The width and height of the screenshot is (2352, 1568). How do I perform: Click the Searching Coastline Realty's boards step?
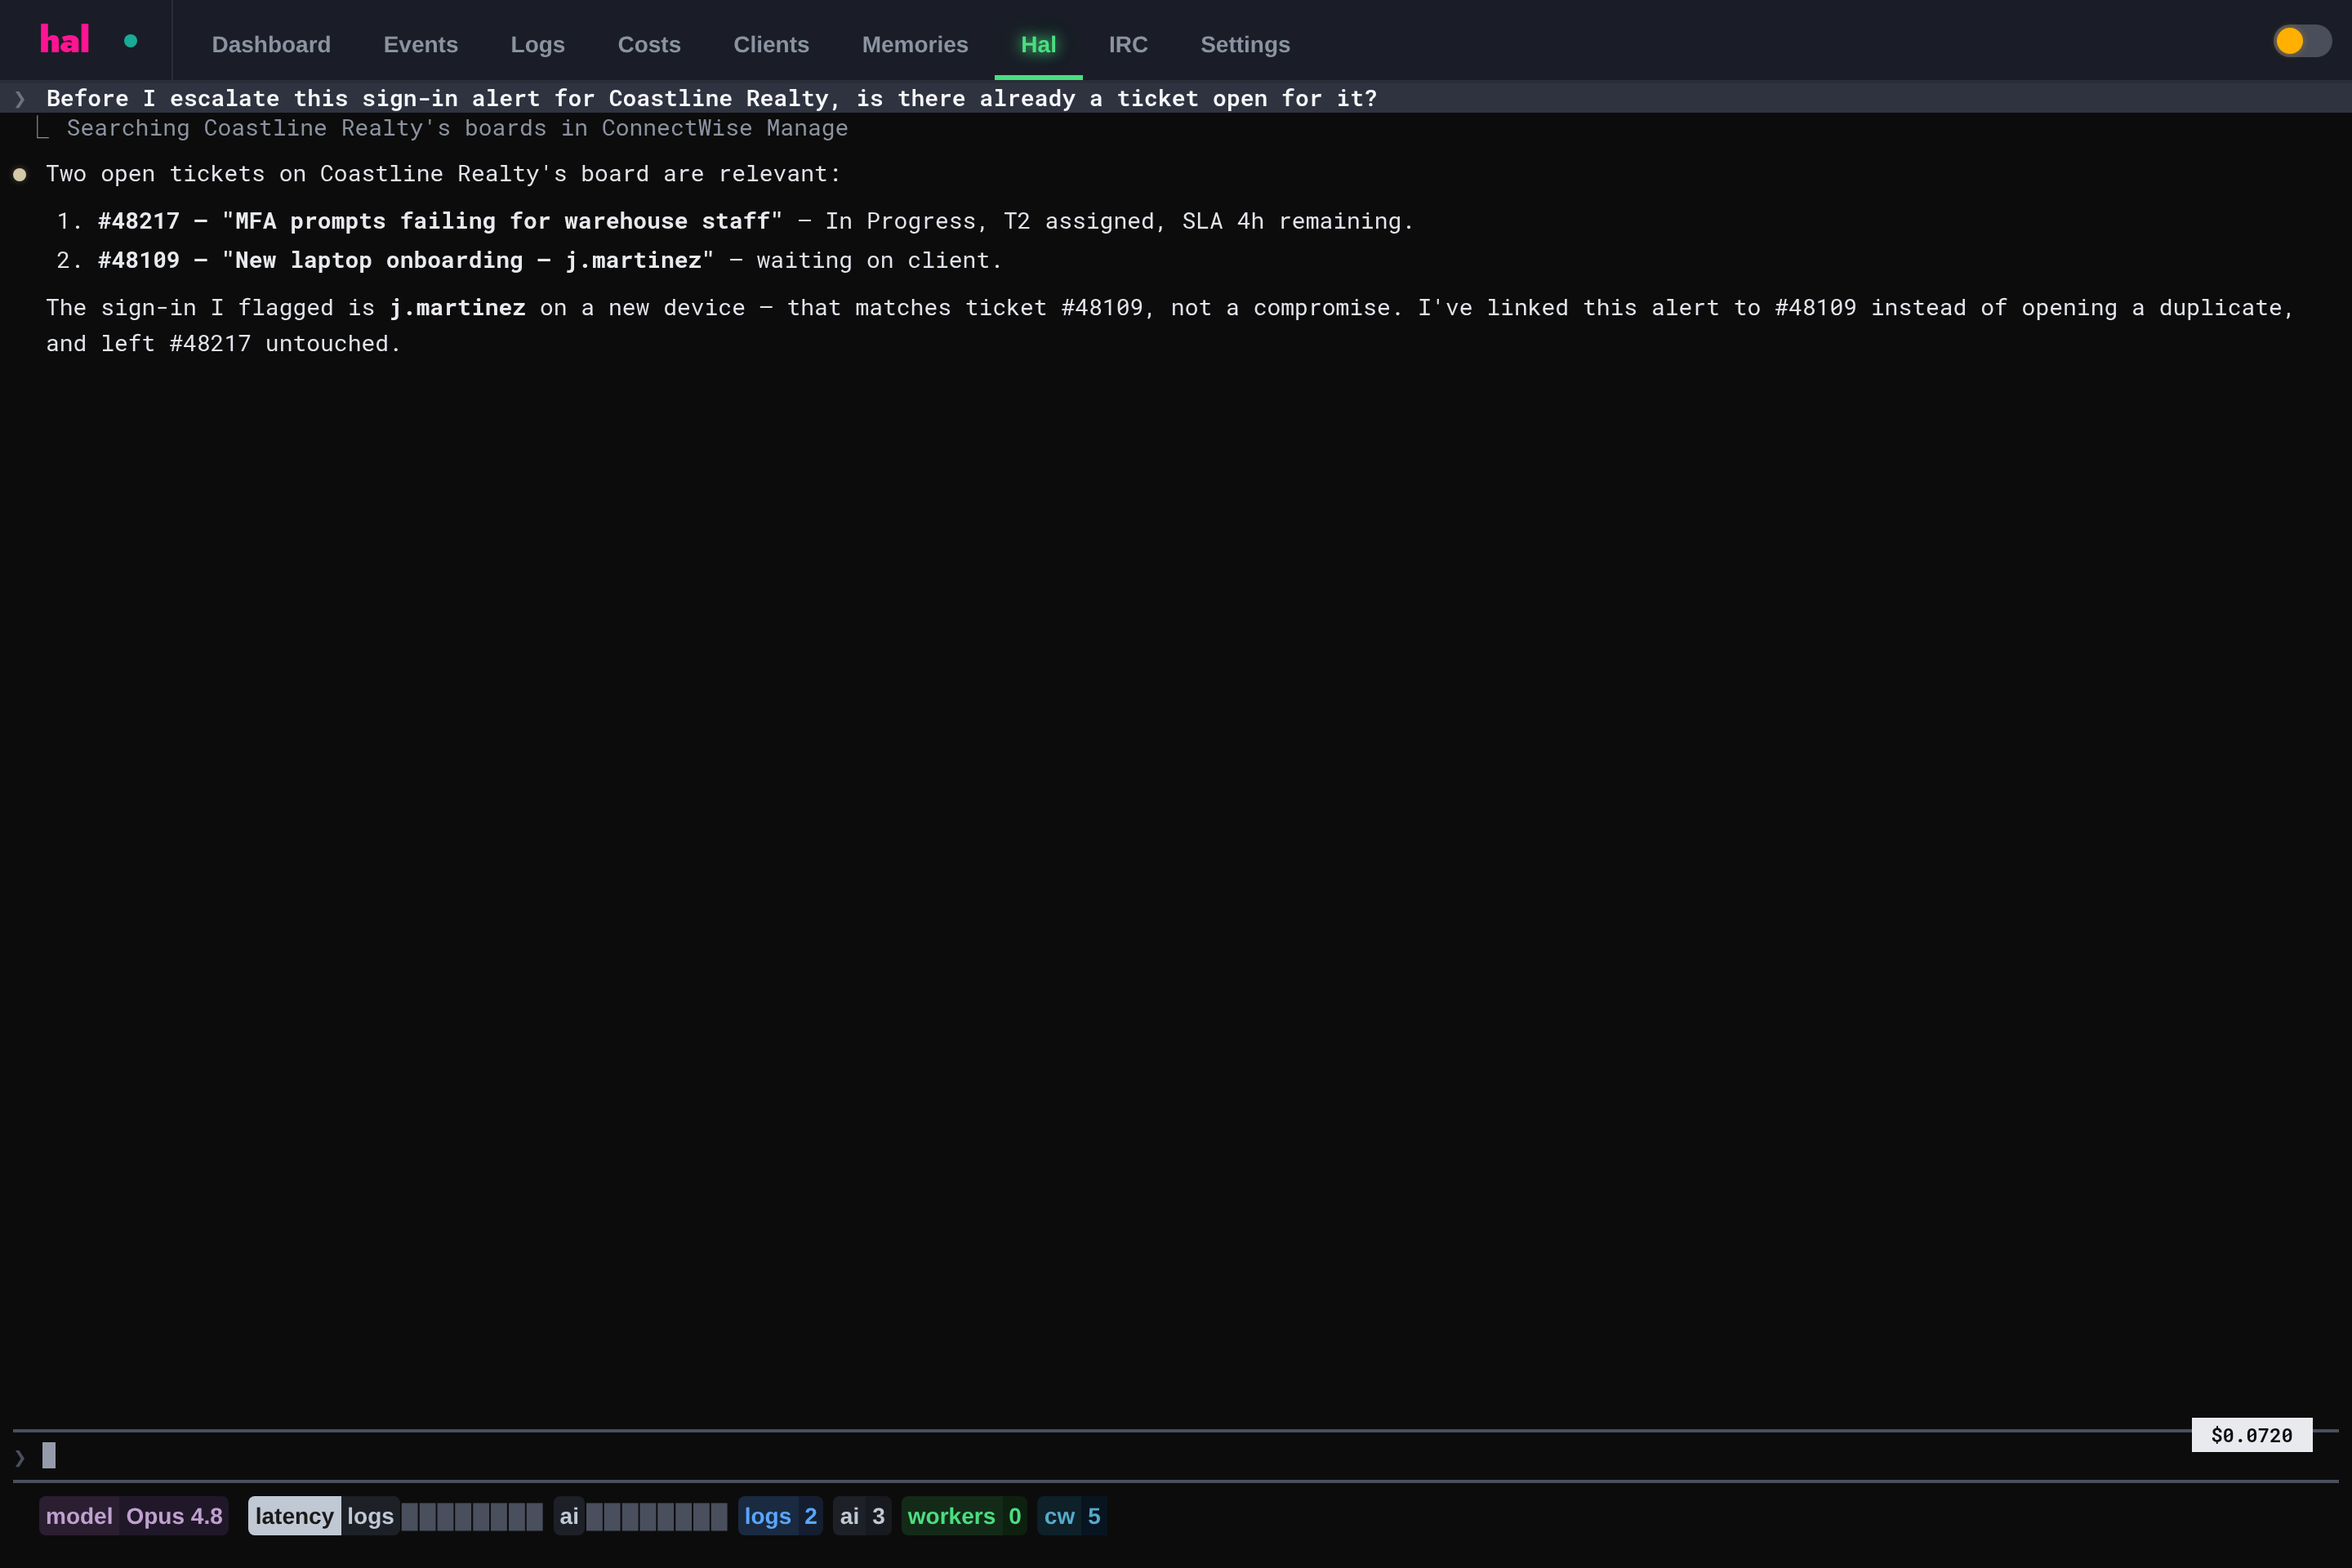click(457, 128)
